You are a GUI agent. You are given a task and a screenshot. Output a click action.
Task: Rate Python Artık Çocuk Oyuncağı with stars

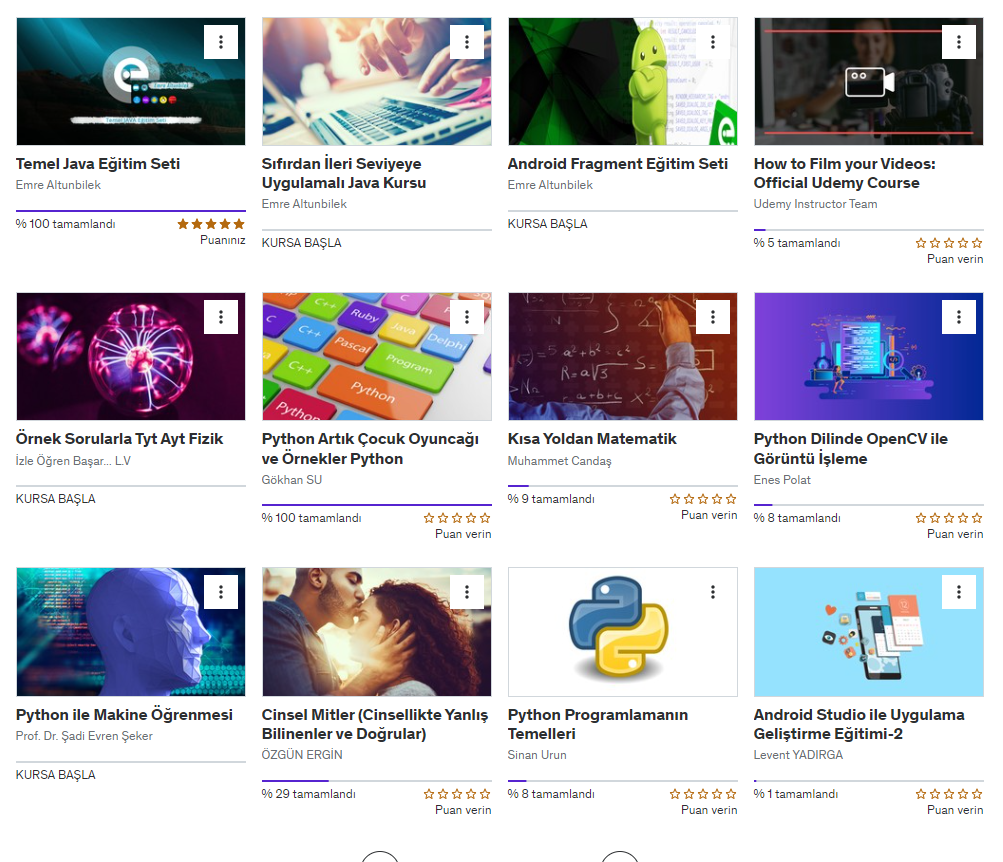457,518
